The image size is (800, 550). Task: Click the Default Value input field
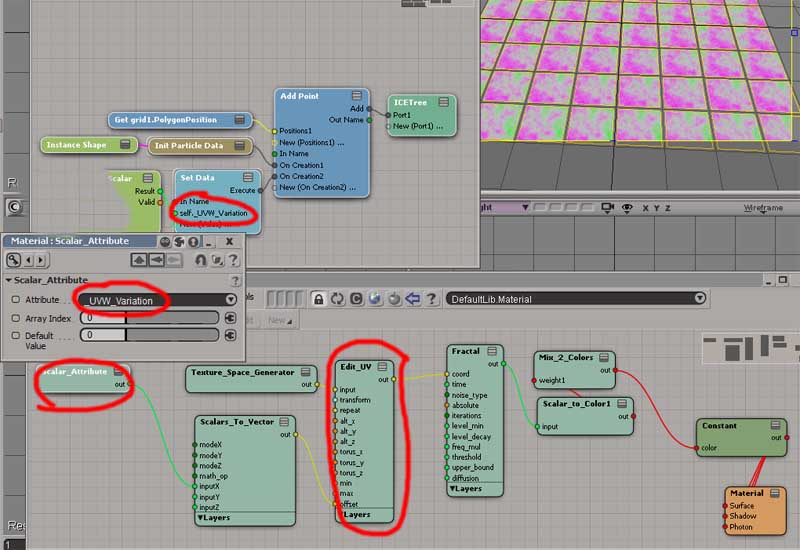(x=100, y=335)
